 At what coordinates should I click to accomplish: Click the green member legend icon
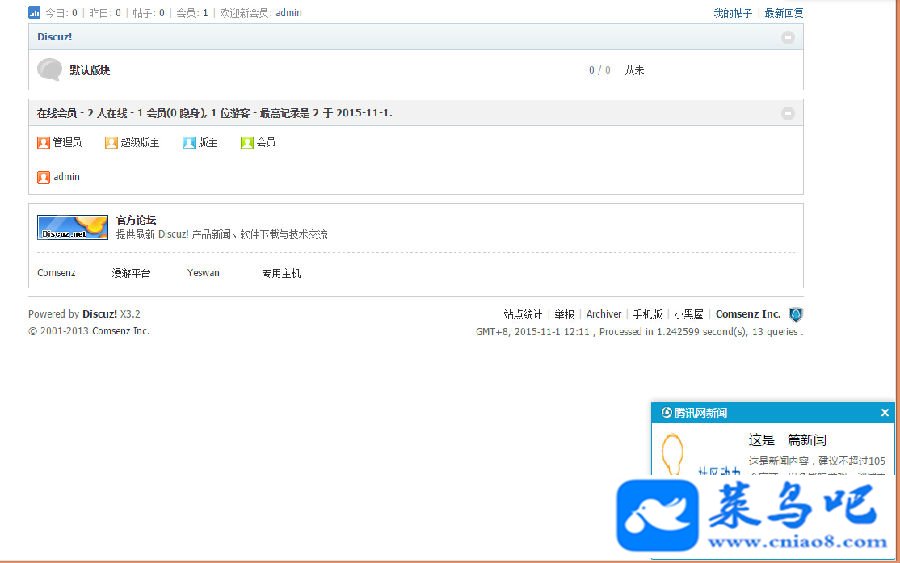pyautogui.click(x=247, y=142)
